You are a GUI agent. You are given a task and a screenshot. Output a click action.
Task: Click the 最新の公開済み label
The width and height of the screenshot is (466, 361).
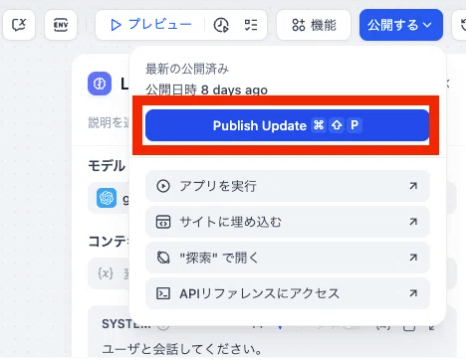(187, 69)
